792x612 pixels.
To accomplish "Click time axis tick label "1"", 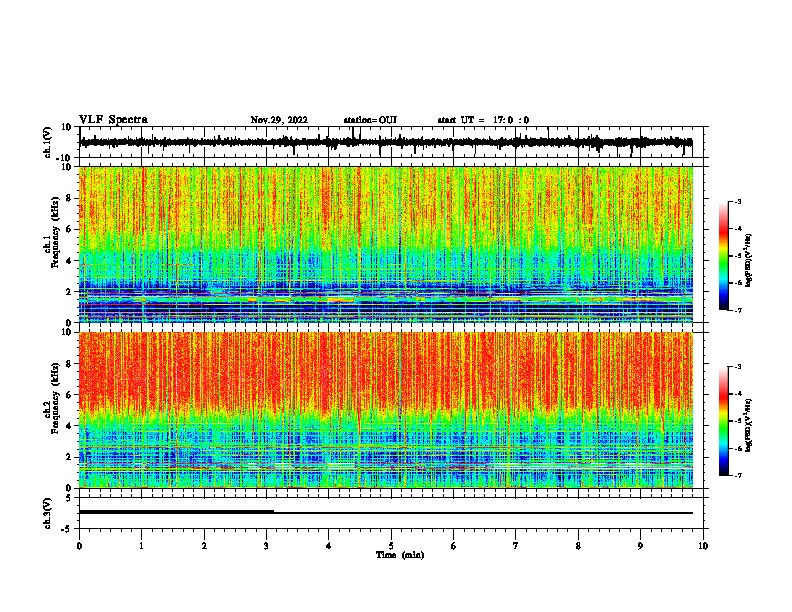I will 142,546.
